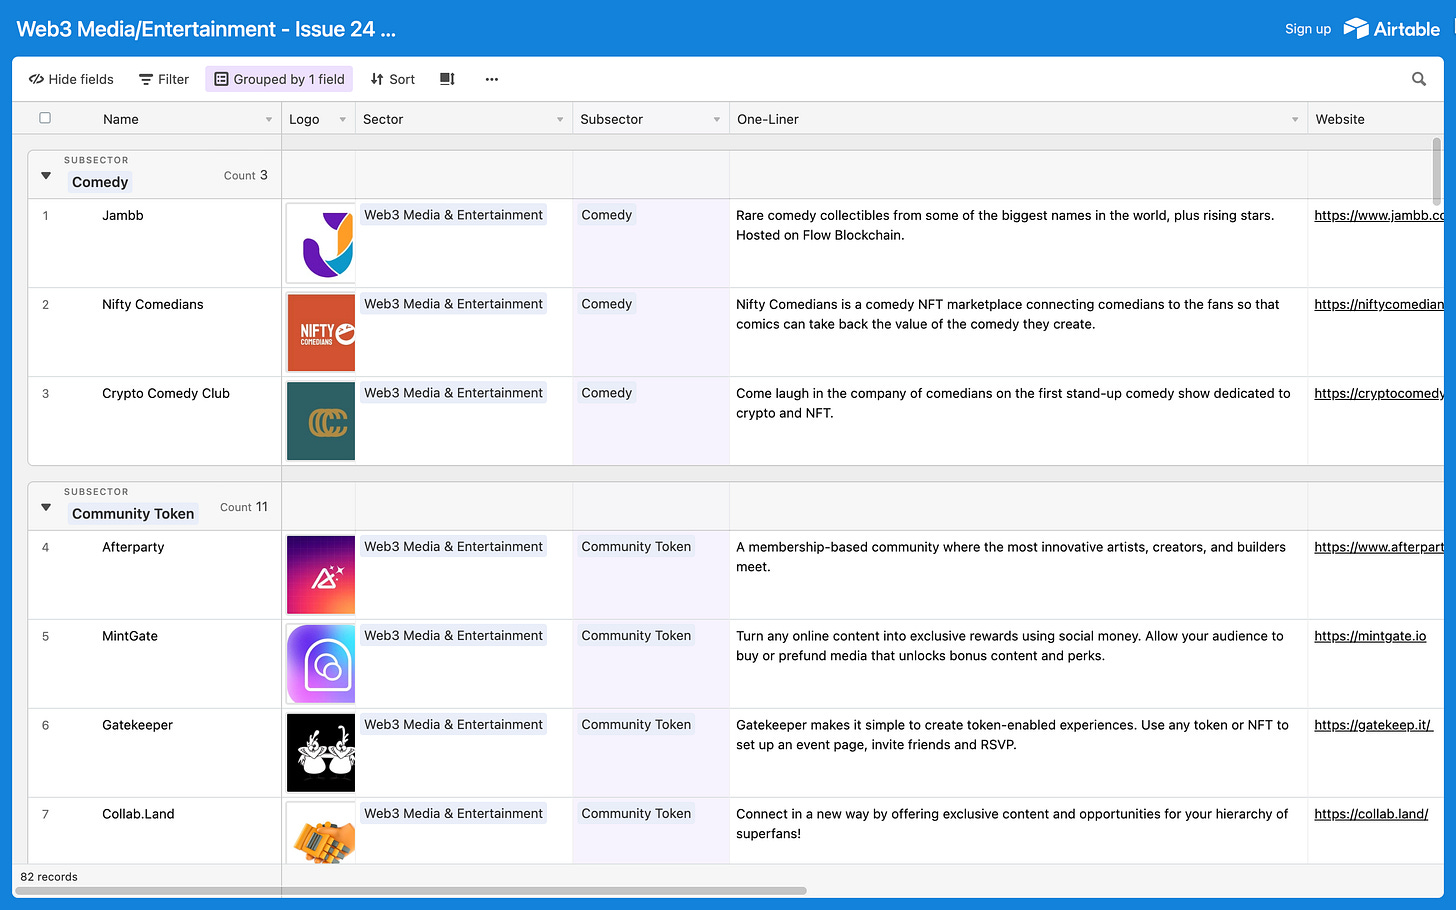The height and width of the screenshot is (910, 1456).
Task: Open the mintgate.io link
Action: (x=1370, y=636)
